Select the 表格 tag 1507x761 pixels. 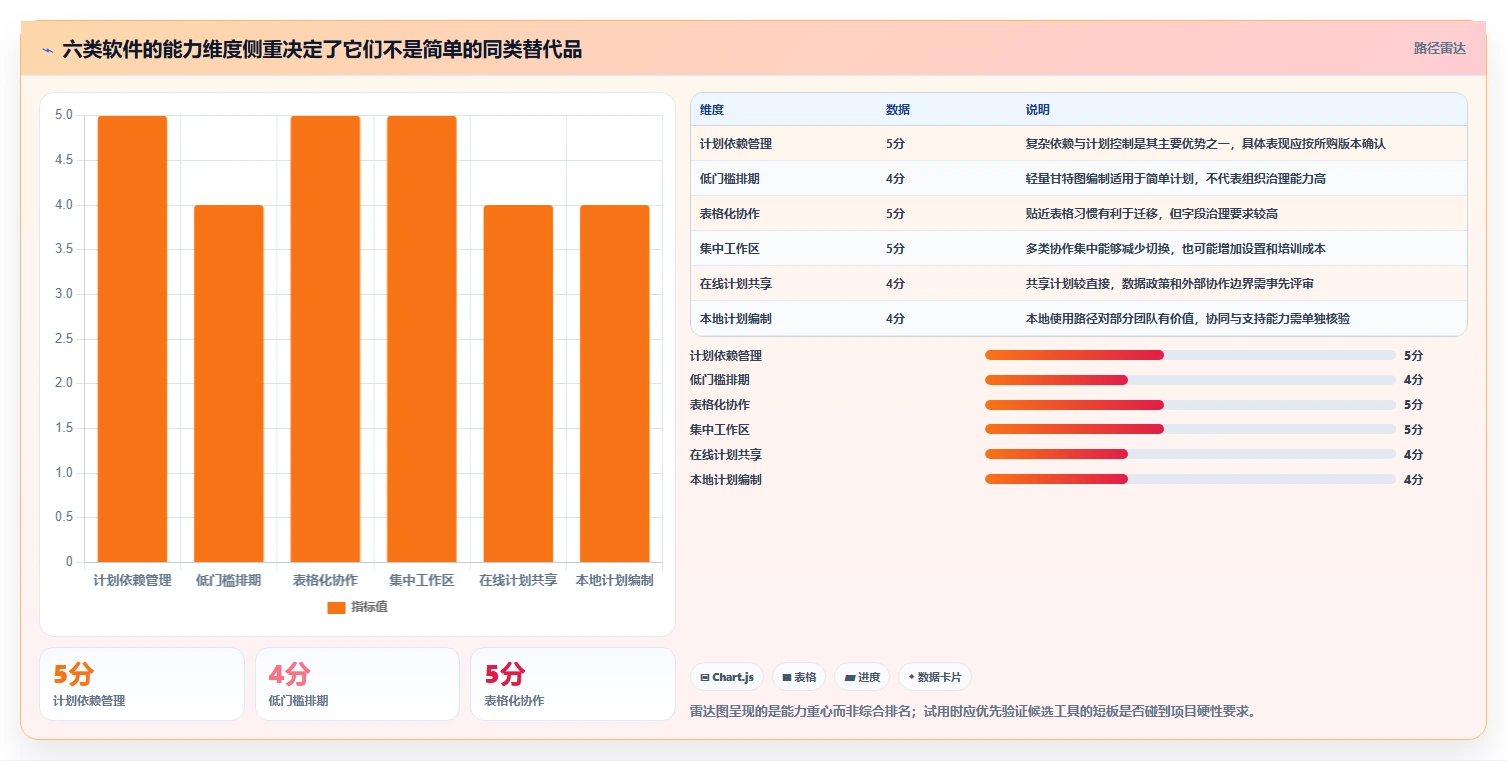coord(799,677)
